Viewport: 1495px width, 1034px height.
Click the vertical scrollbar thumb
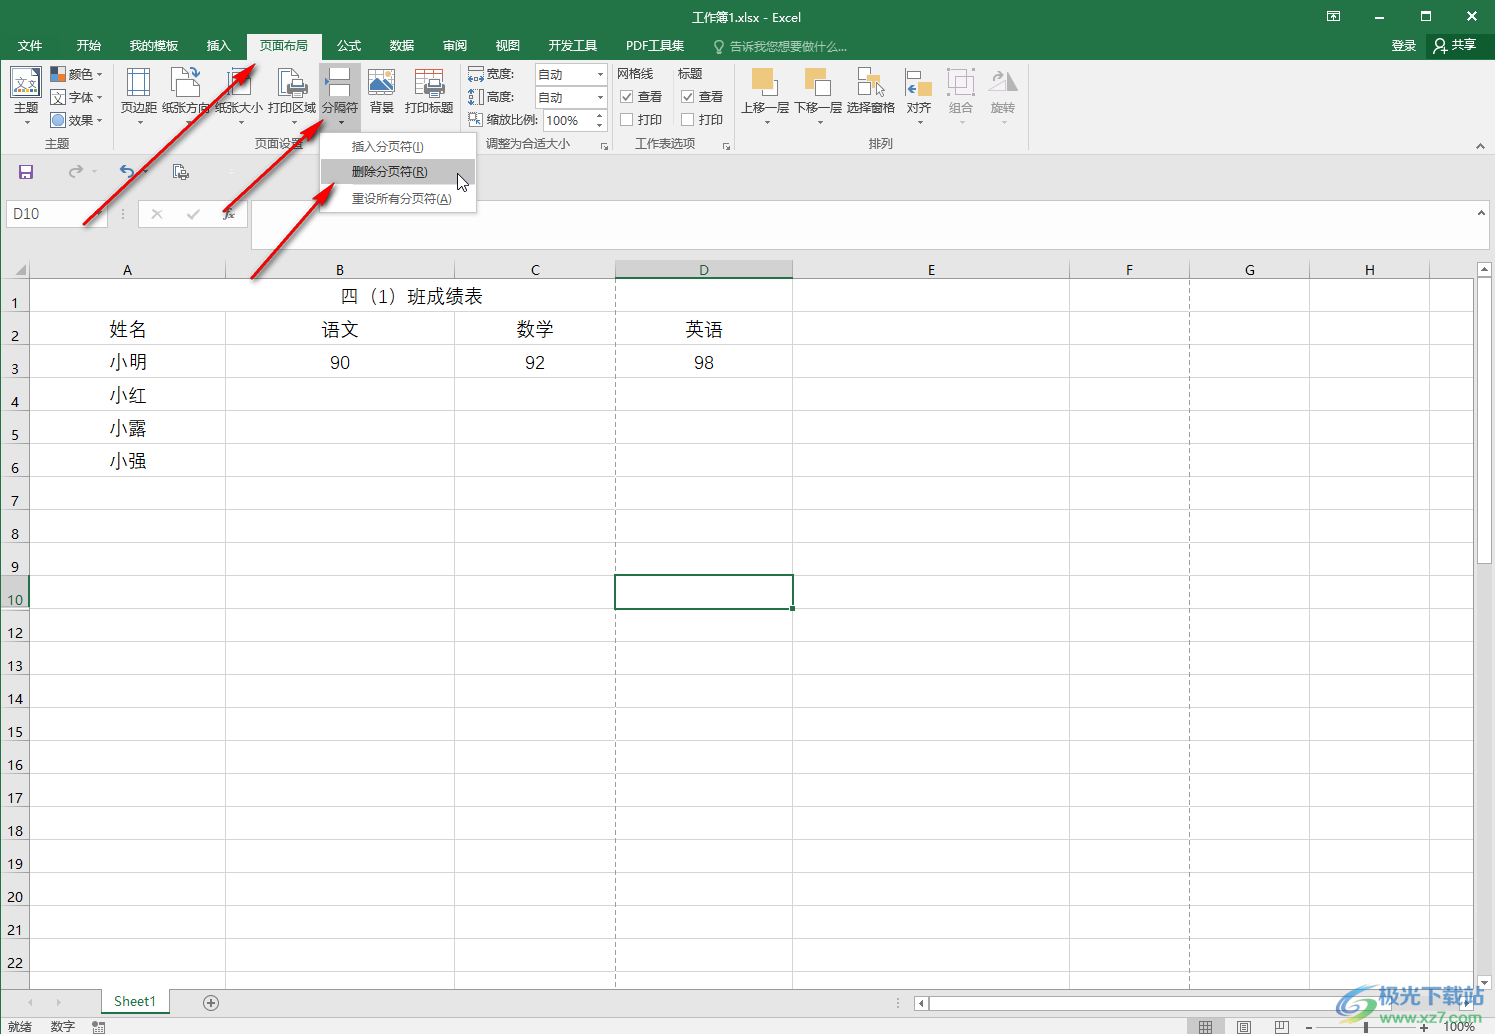[x=1484, y=421]
